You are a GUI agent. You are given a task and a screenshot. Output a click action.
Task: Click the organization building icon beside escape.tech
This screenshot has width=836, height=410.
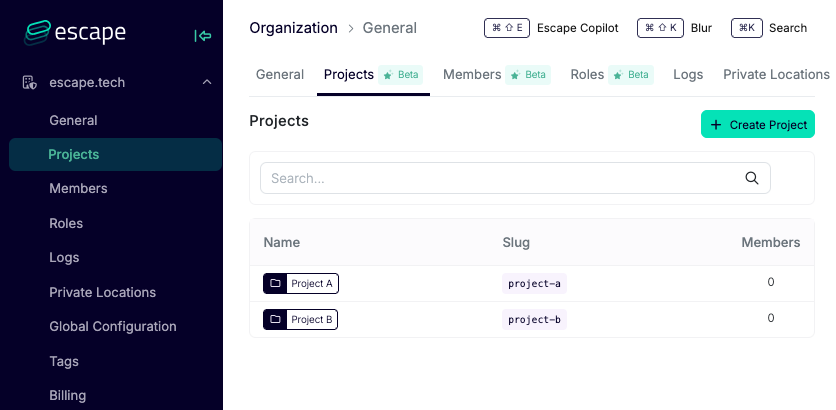[x=29, y=83]
